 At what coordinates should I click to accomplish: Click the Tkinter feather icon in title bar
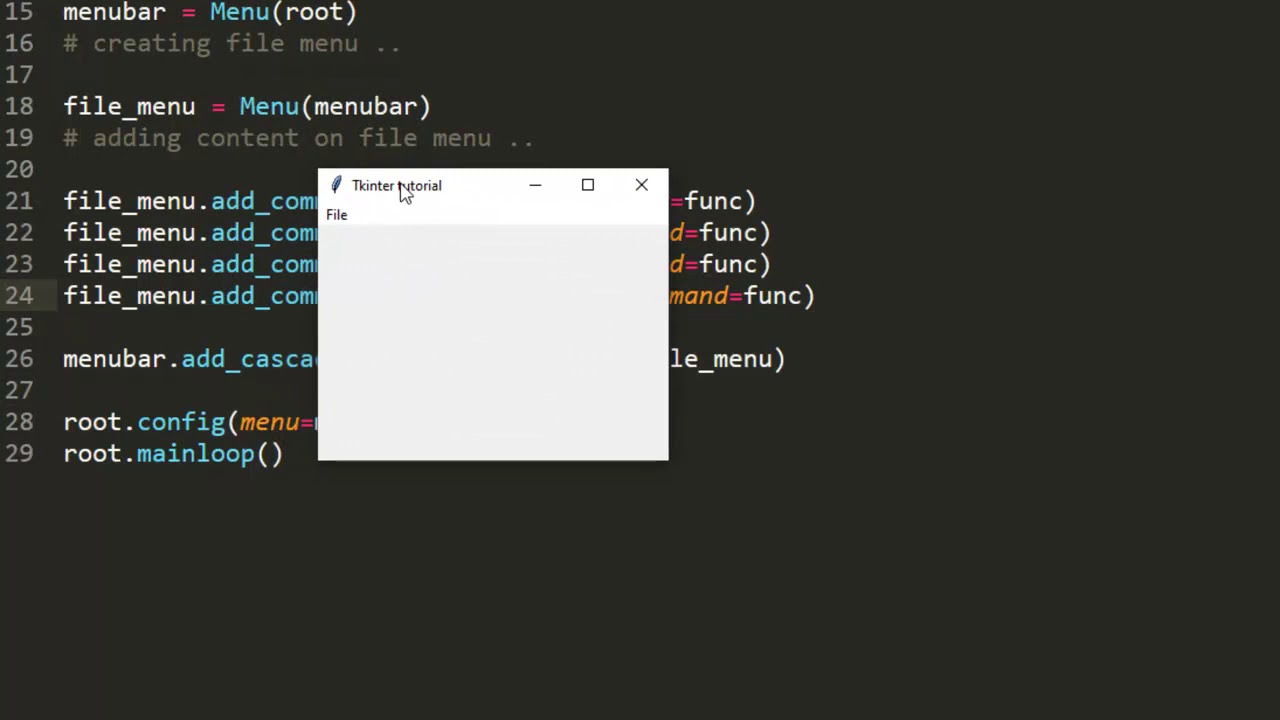(x=336, y=185)
